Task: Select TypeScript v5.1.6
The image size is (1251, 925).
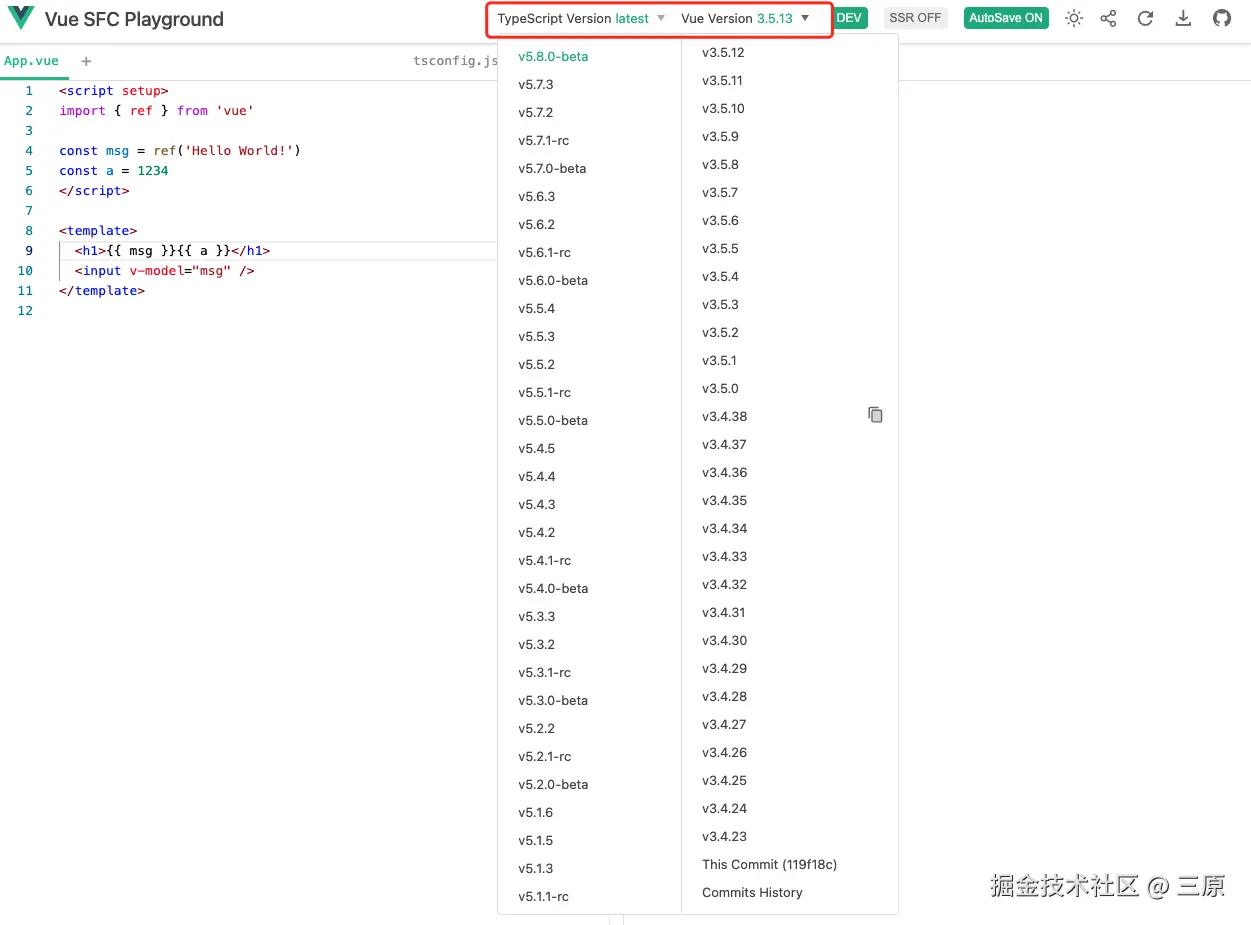Action: (536, 813)
